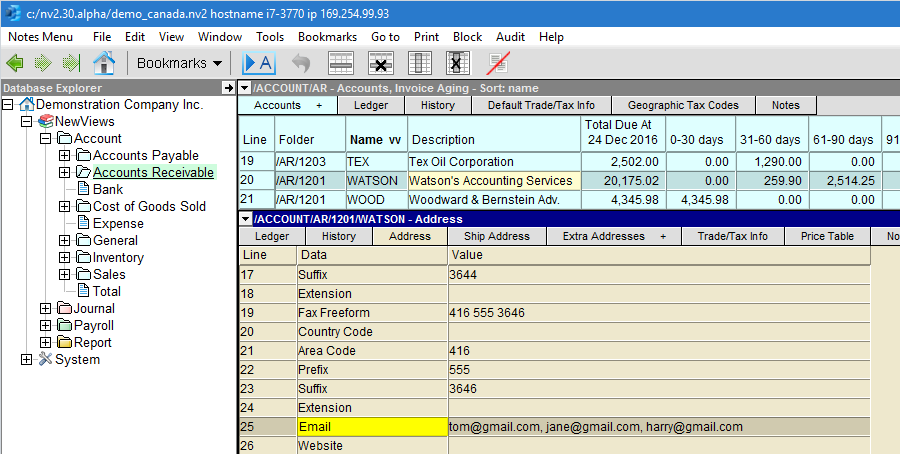900x454 pixels.
Task: Expand the Journal tree node
Action: (46, 309)
